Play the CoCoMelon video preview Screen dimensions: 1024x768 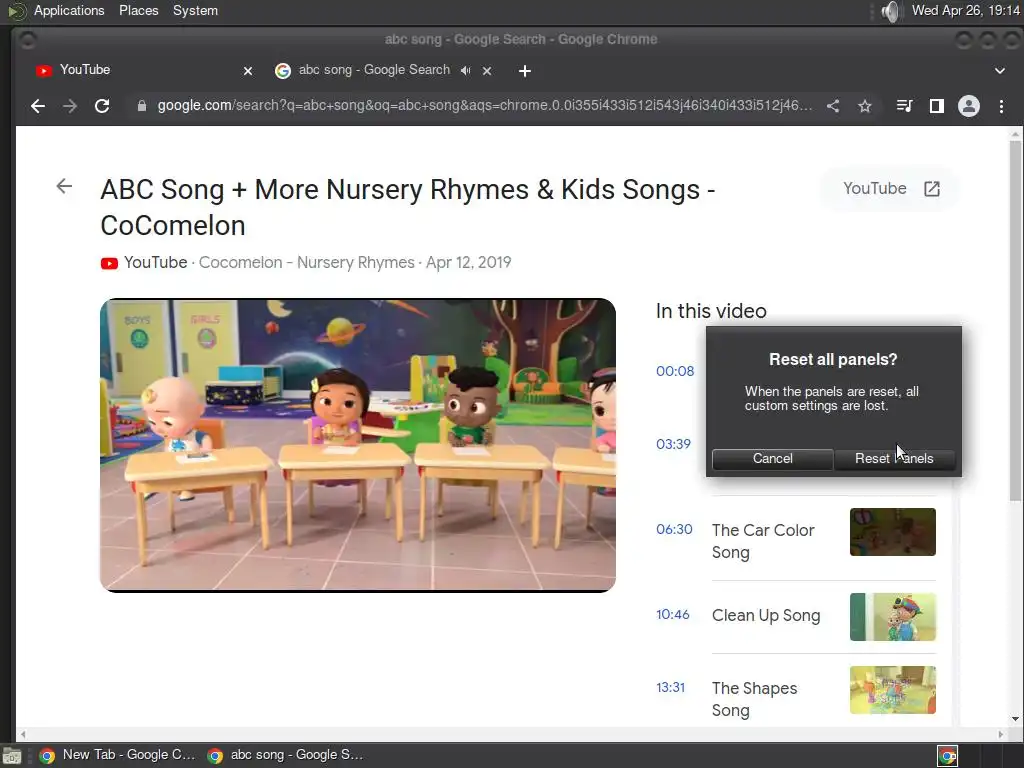coord(358,445)
